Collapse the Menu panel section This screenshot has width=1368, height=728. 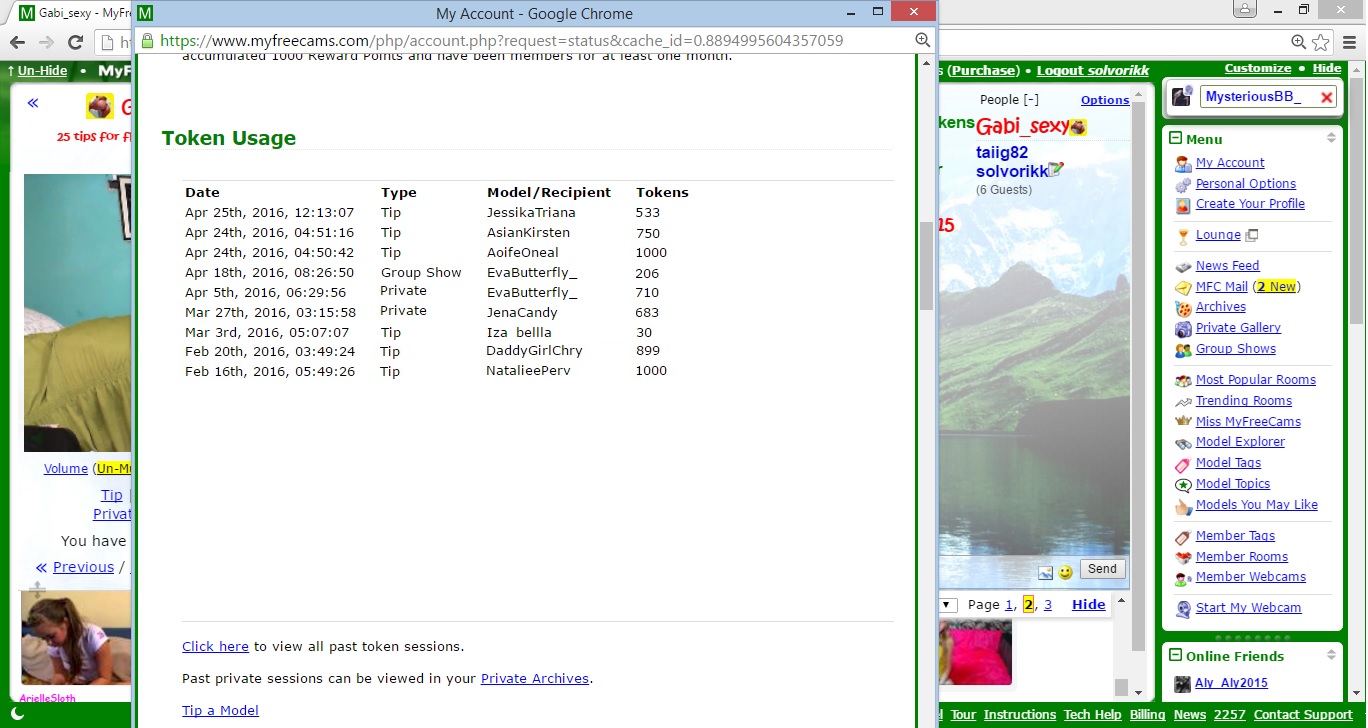point(1176,139)
